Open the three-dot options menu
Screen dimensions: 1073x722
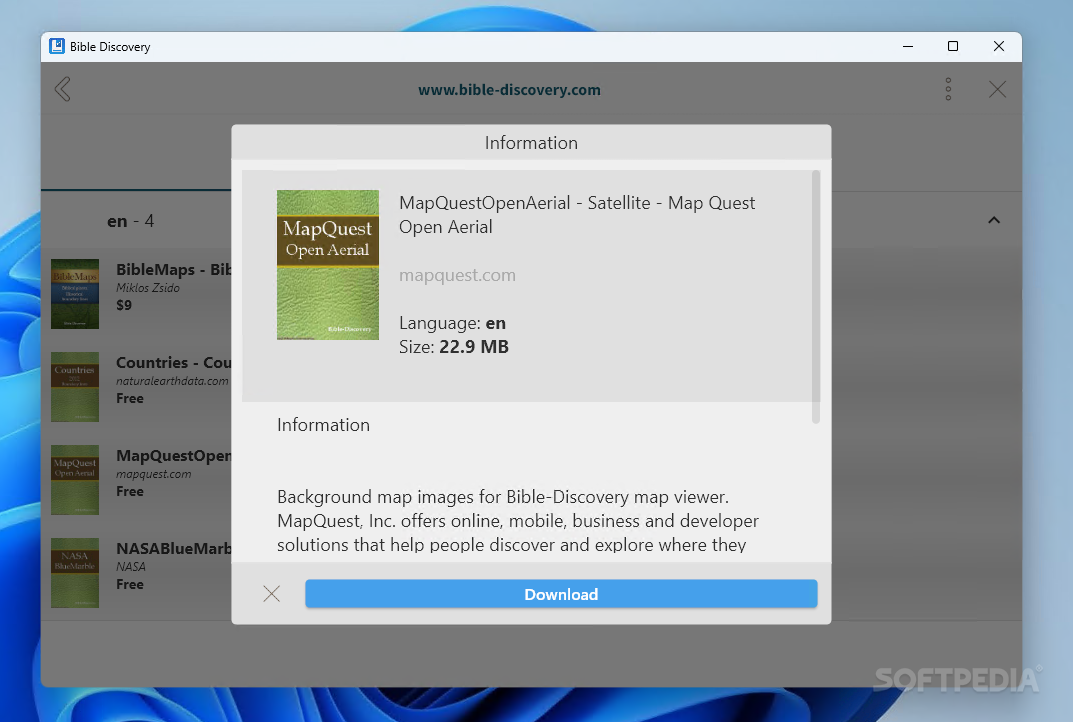(x=948, y=89)
